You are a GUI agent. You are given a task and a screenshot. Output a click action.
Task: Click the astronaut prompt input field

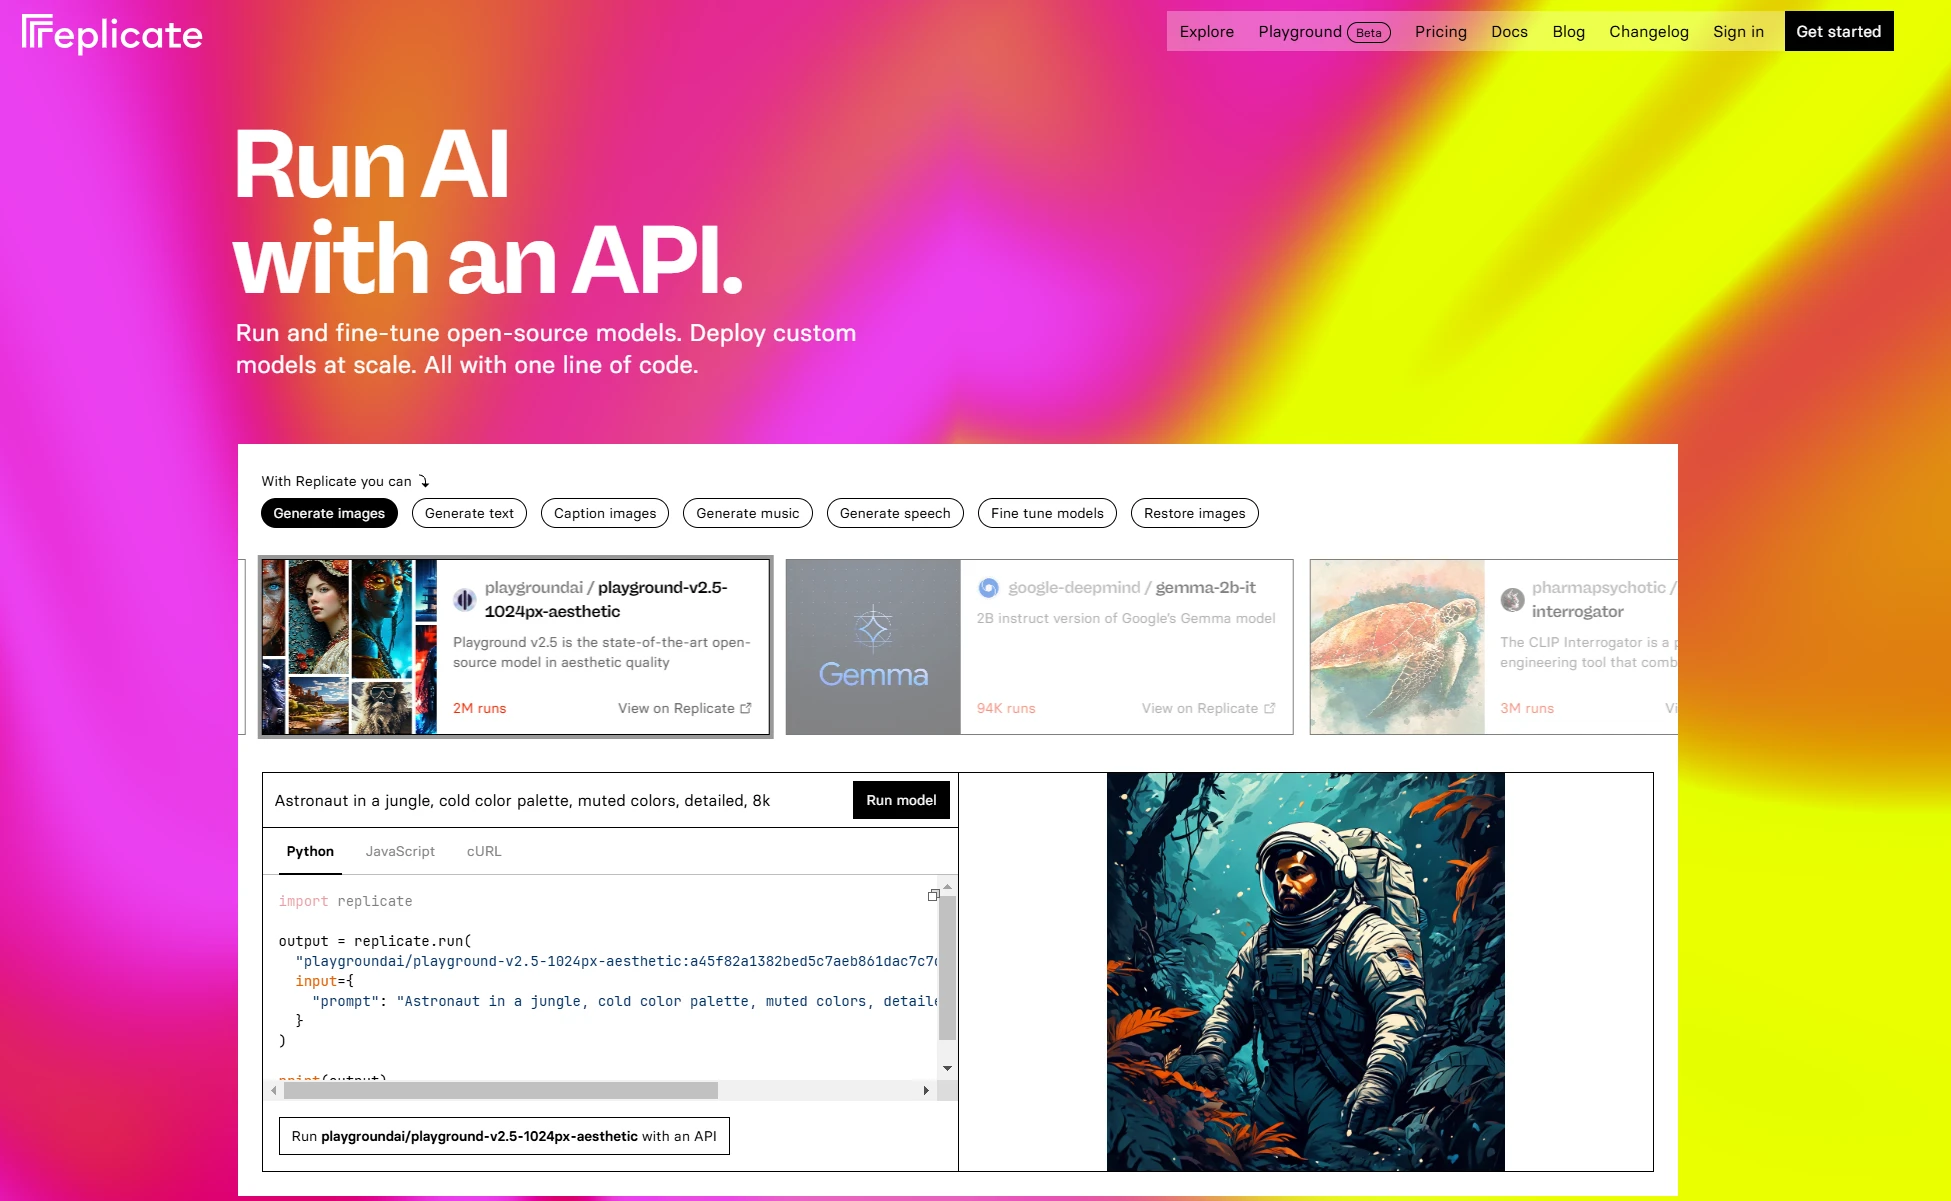click(x=557, y=800)
